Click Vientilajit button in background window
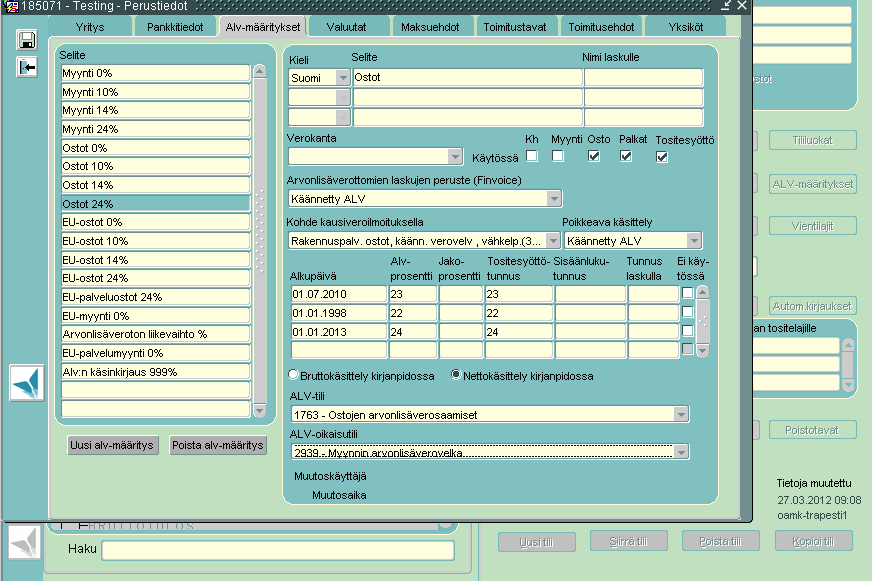872x581 pixels. click(x=812, y=226)
